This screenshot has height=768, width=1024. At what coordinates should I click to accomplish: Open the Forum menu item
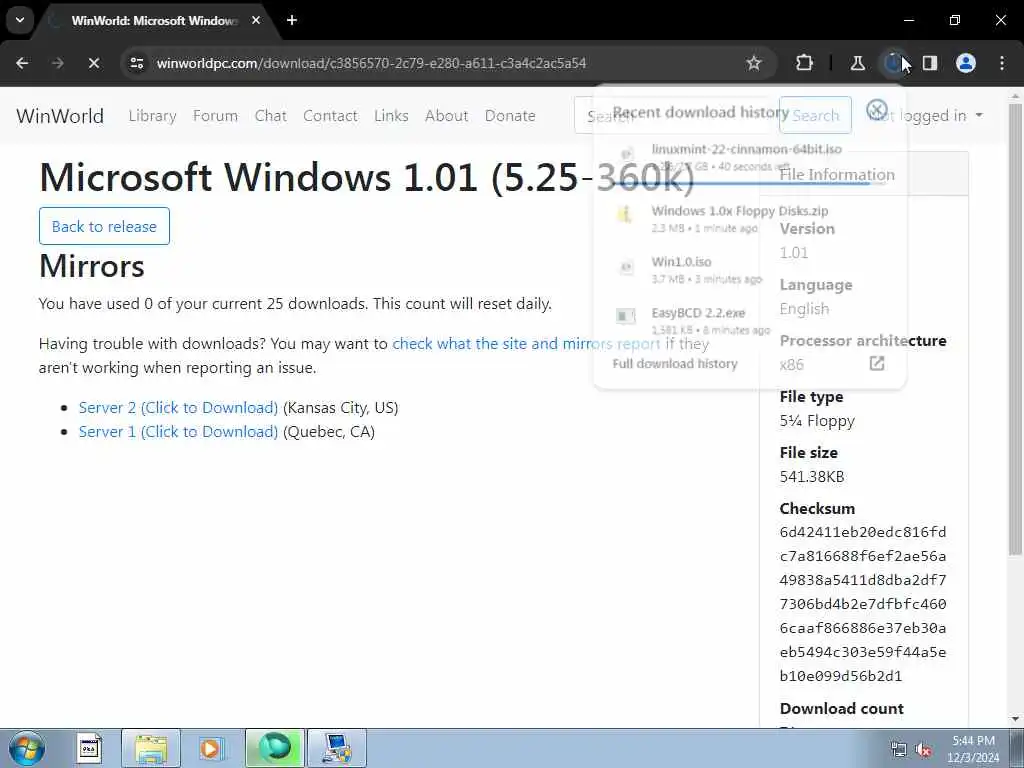pyautogui.click(x=216, y=116)
